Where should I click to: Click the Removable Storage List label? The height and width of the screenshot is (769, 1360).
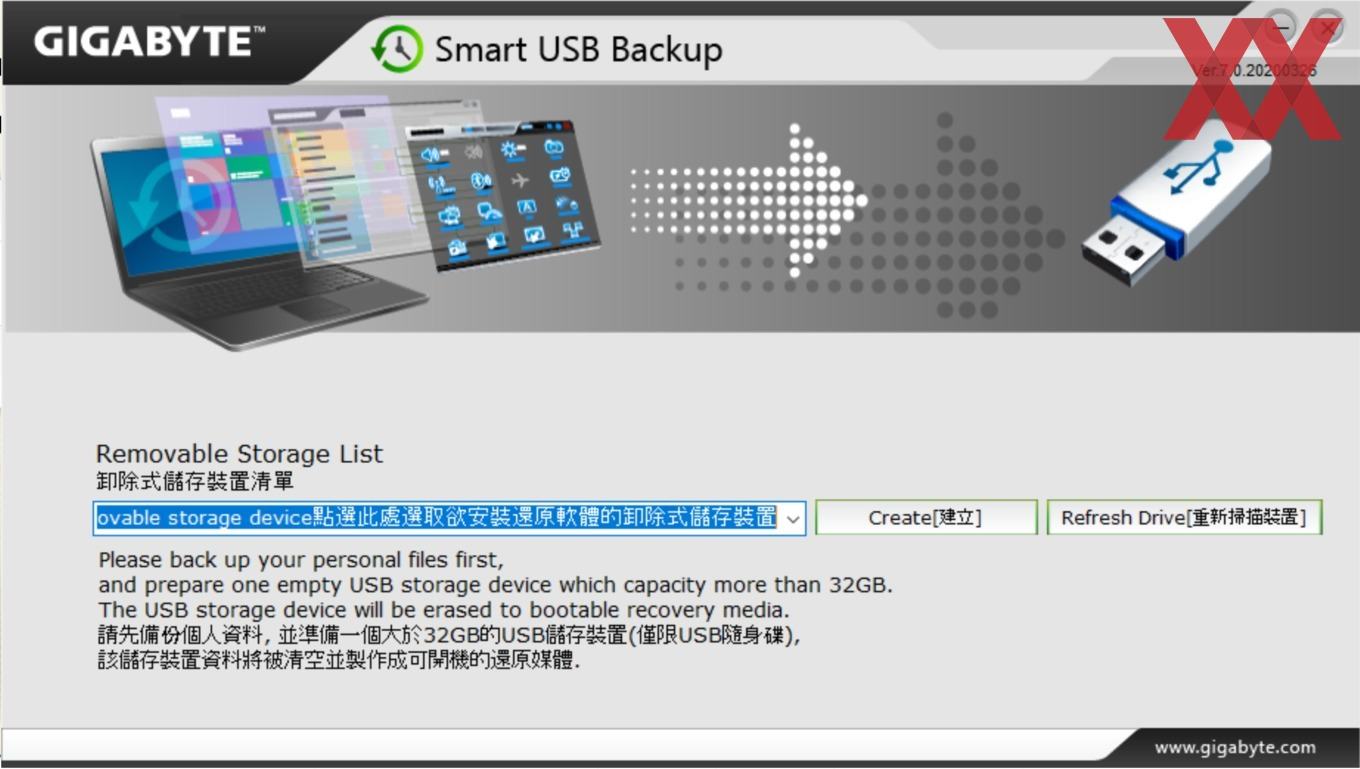pos(239,454)
